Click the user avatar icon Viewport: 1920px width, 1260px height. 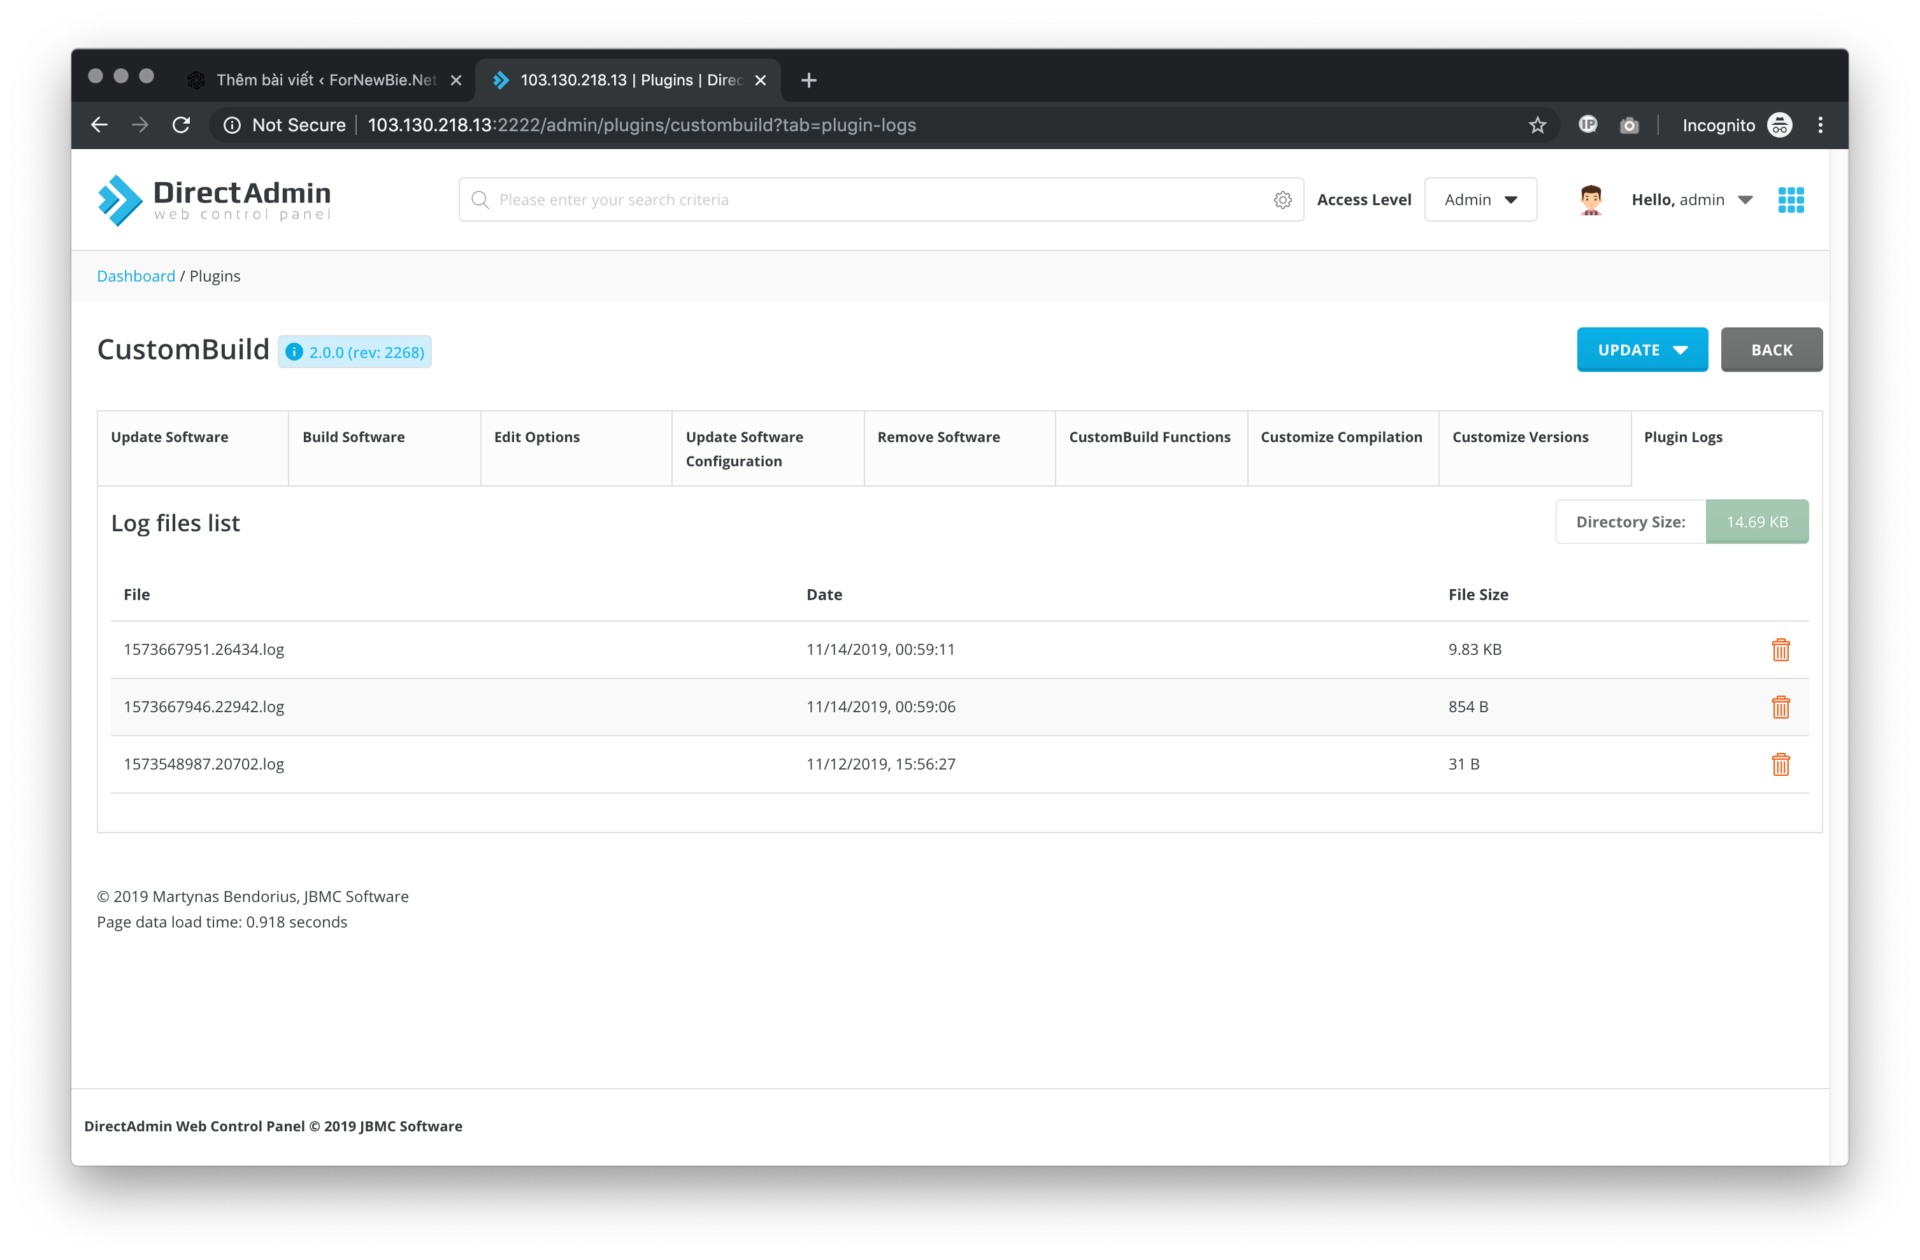pos(1590,200)
